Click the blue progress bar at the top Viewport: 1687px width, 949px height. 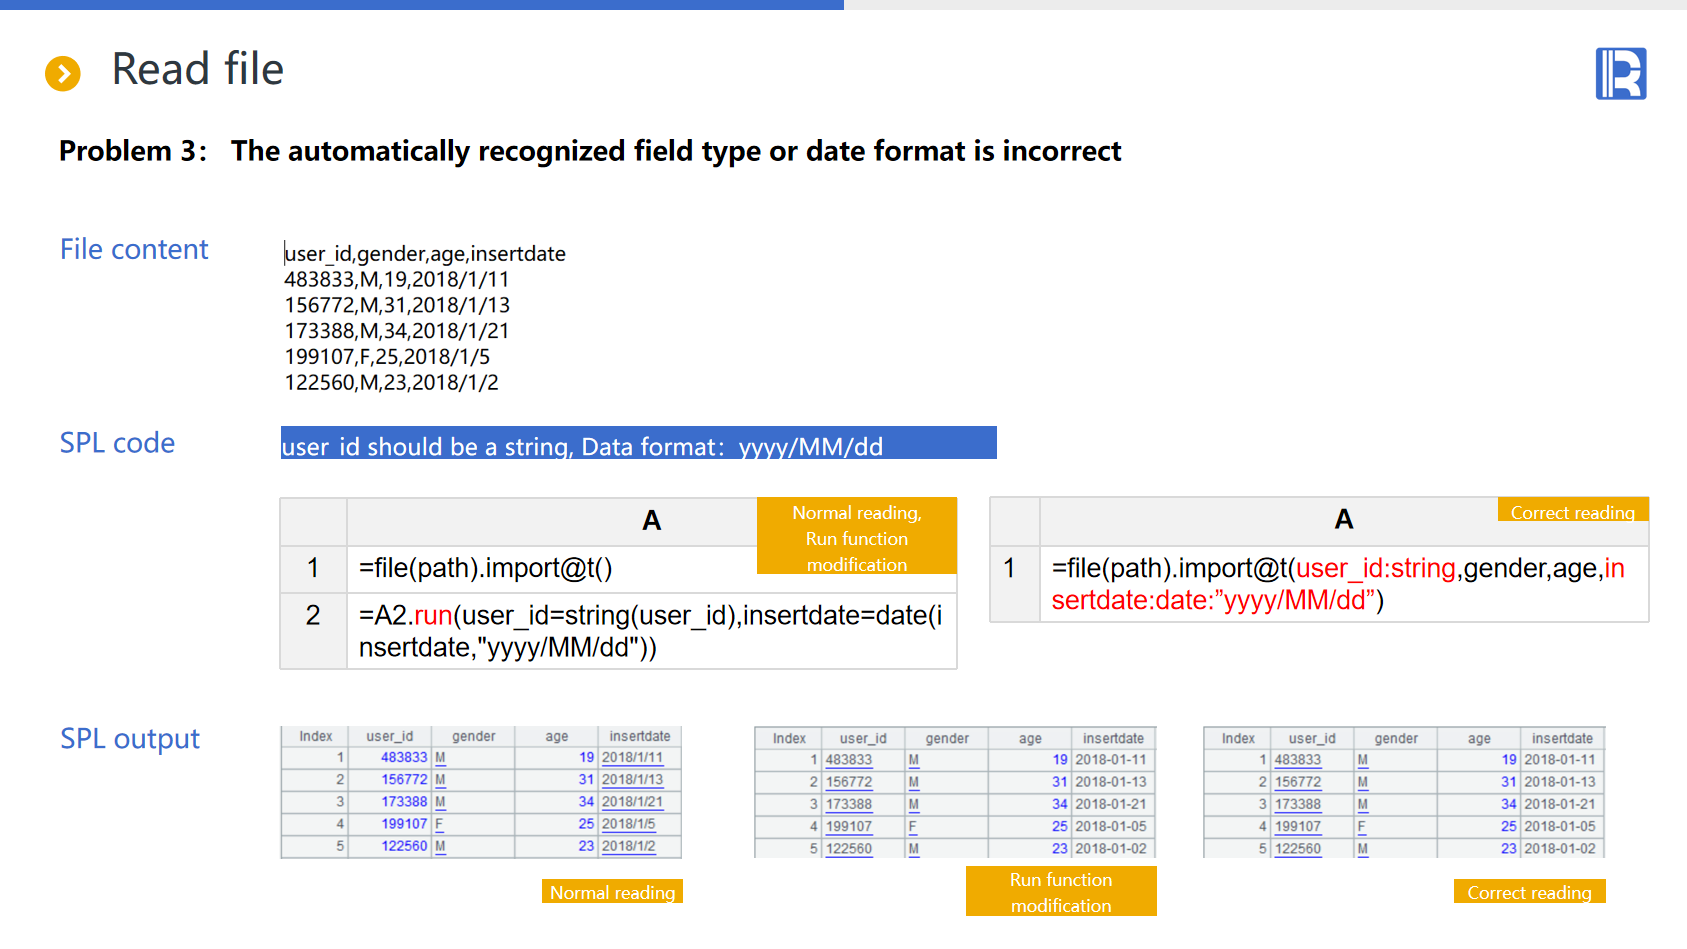pos(421,5)
